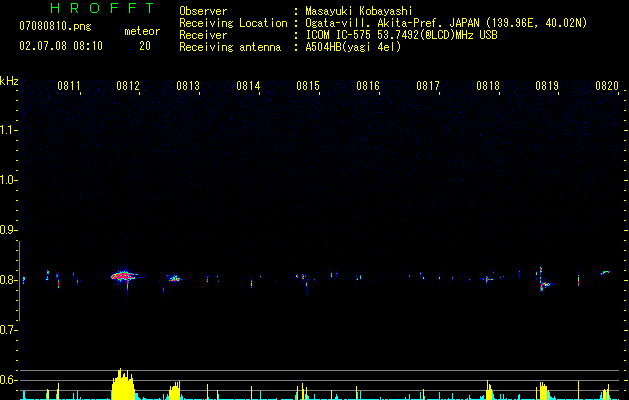This screenshot has width=629, height=400.
Task: Select antenna text A504HB(yagi 4el)
Action: 353,47
